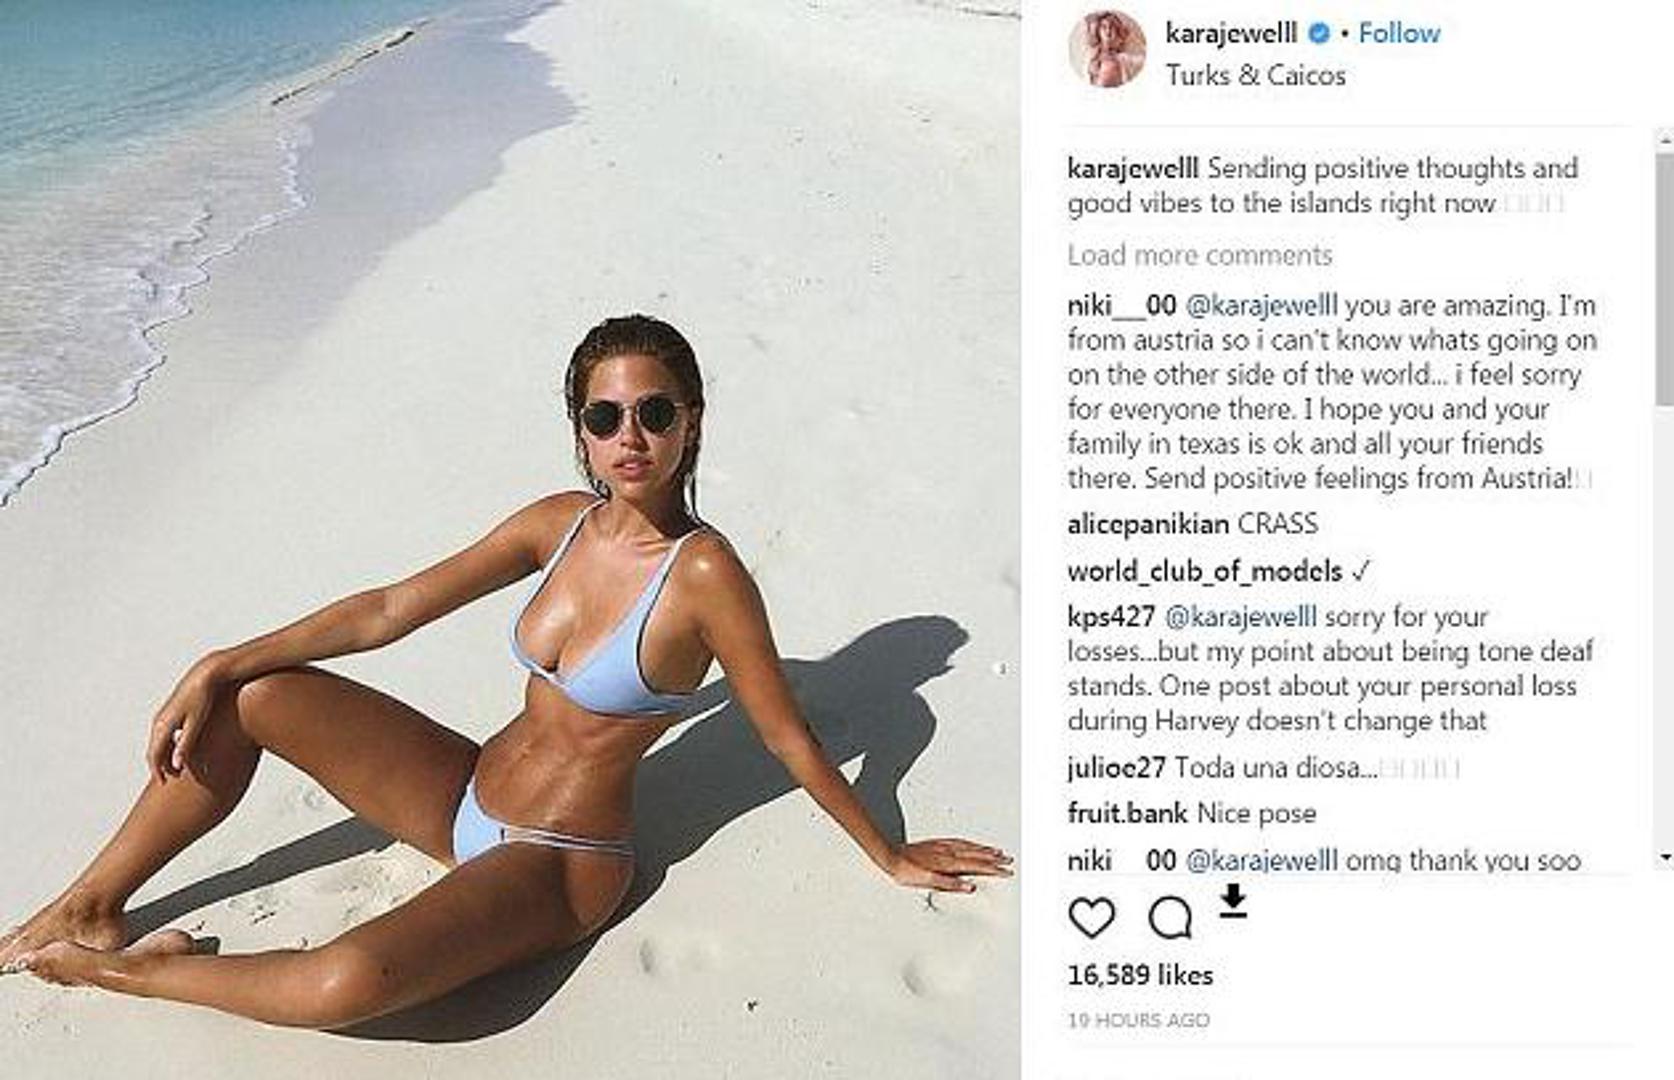Open Turks & Caicos location link
The height and width of the screenshot is (1080, 1674).
pyautogui.click(x=1255, y=75)
